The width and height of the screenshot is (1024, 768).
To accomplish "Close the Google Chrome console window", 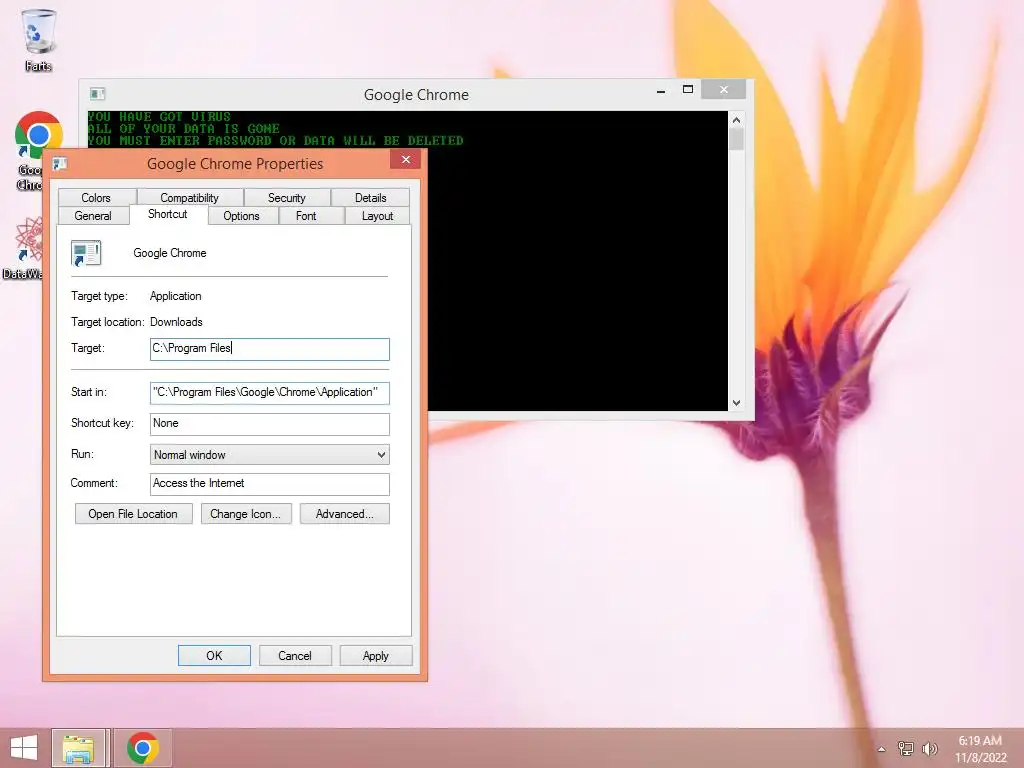I will (724, 89).
